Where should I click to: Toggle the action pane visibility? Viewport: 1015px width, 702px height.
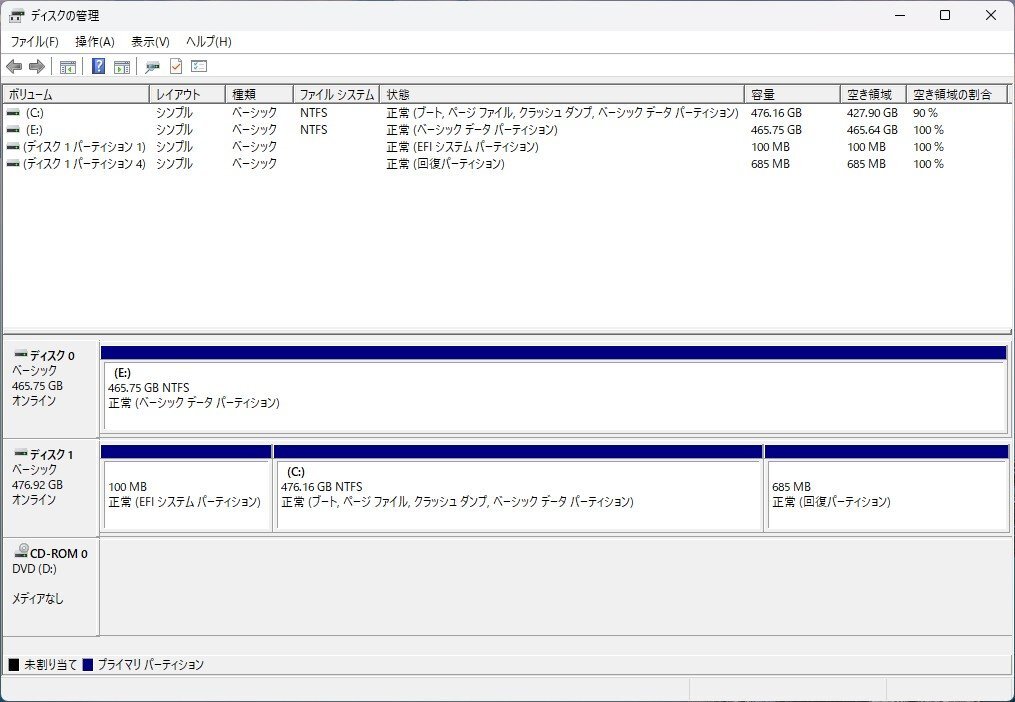(121, 66)
